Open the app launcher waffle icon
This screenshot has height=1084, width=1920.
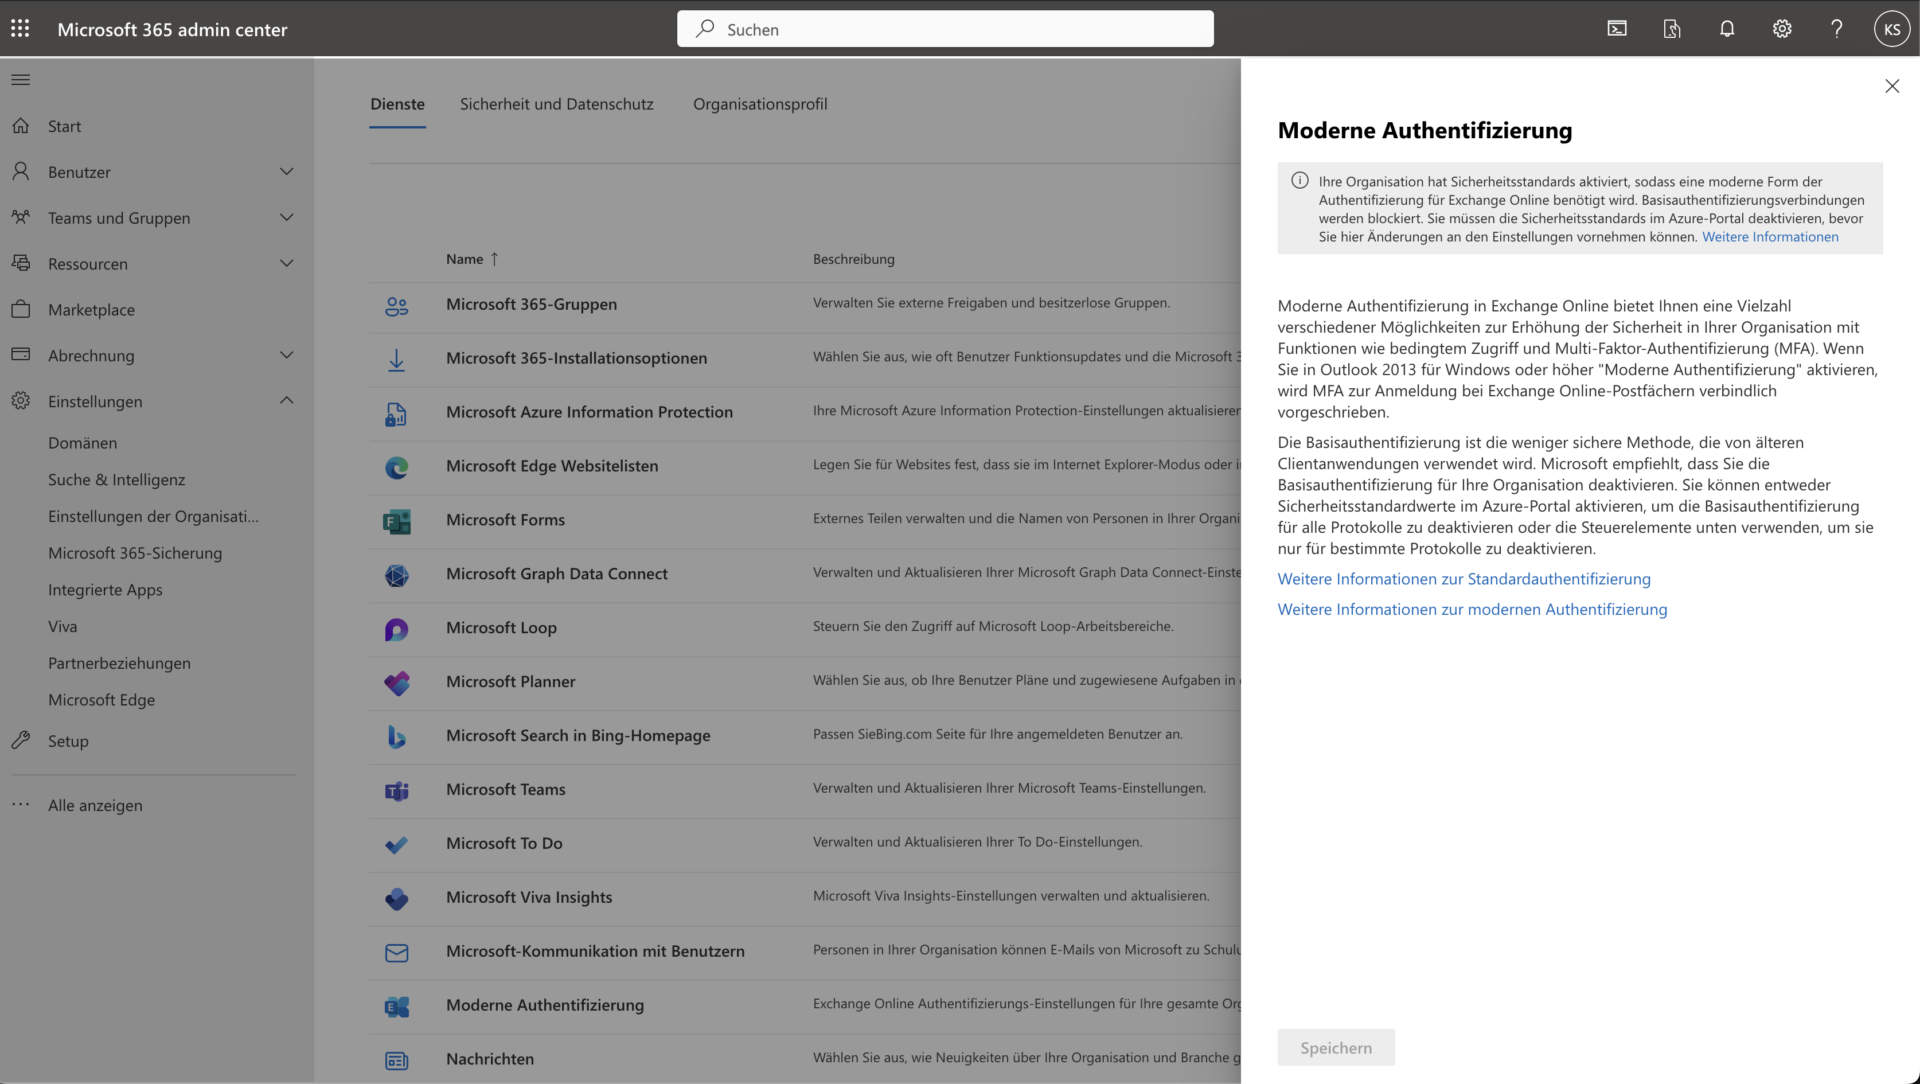coord(20,29)
